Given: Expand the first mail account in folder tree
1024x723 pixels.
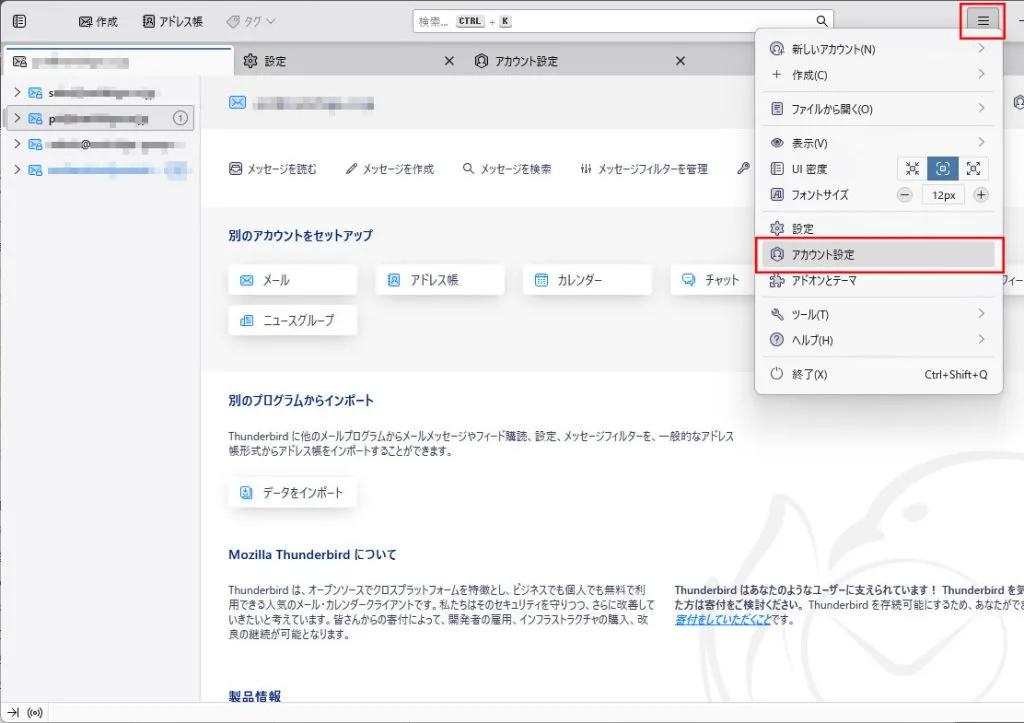Looking at the screenshot, I should pyautogui.click(x=16, y=92).
